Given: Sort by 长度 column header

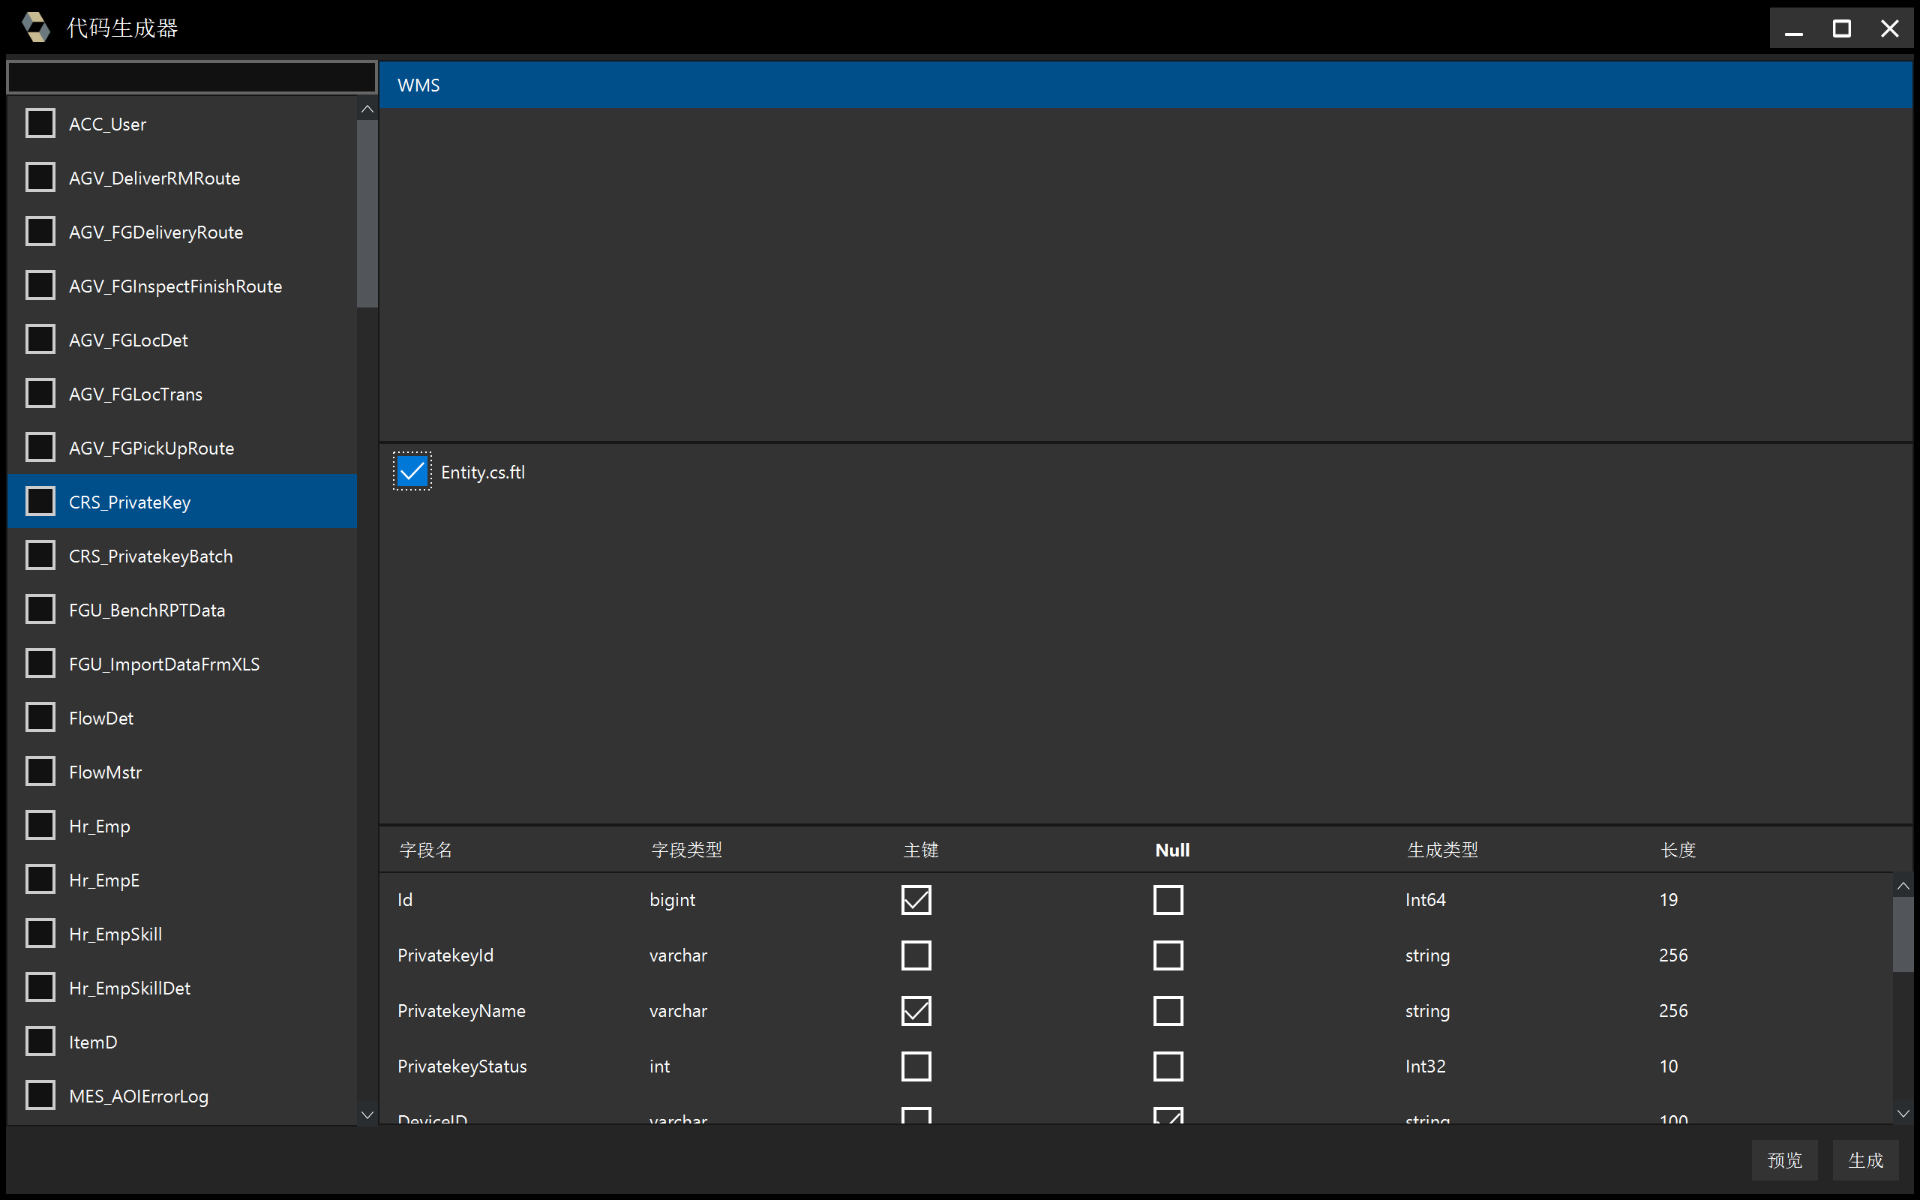Looking at the screenshot, I should 1679,850.
